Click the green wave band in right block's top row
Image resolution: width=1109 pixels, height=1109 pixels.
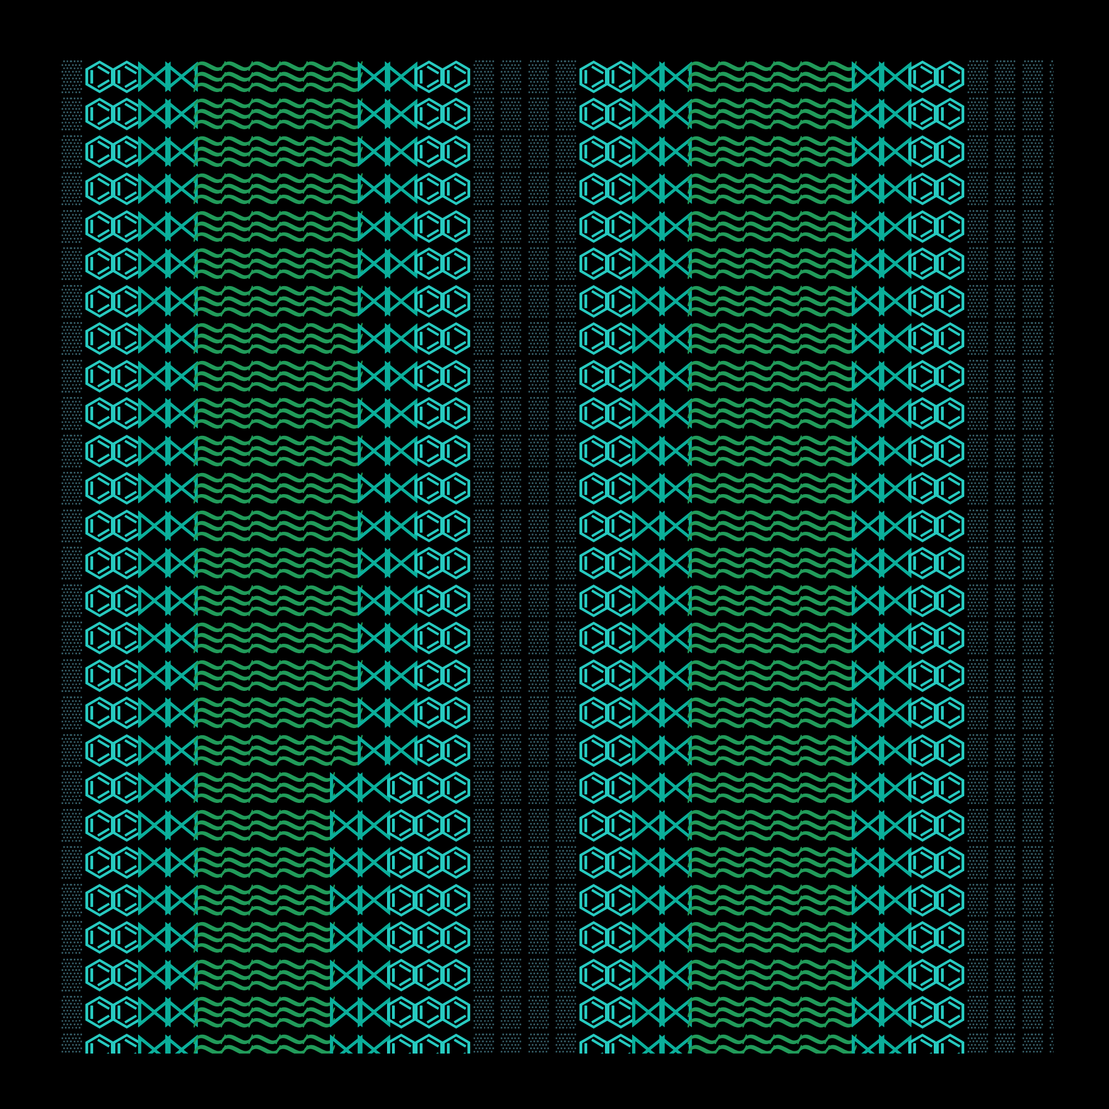[772, 76]
